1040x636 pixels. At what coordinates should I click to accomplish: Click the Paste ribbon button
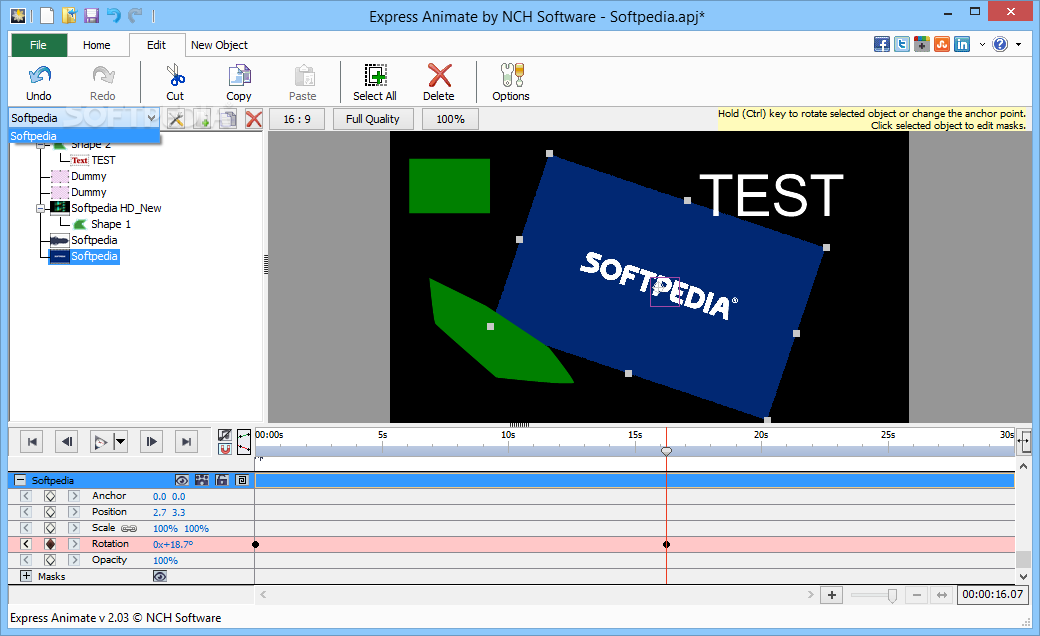302,83
